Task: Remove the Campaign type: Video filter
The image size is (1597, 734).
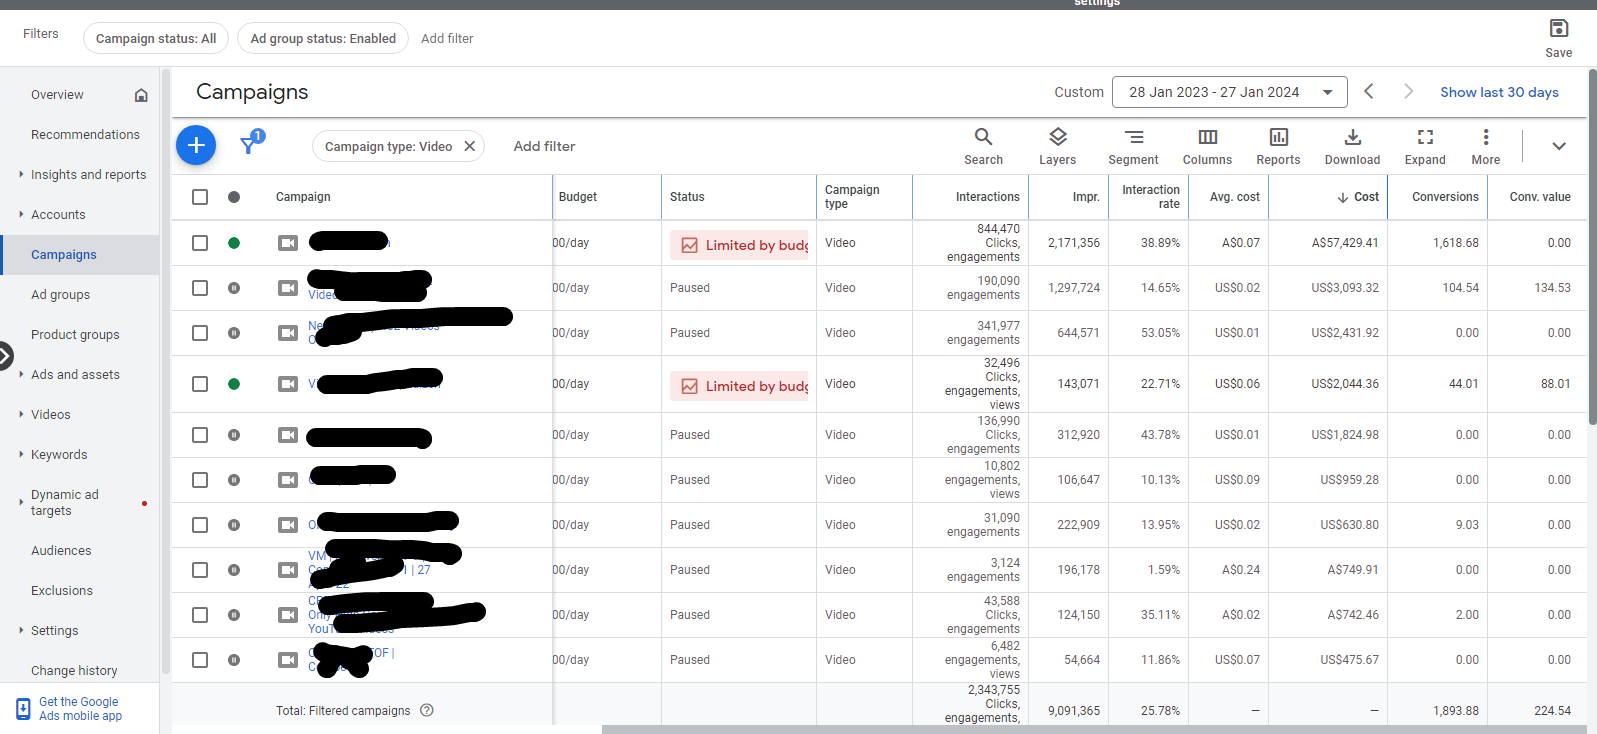Action: pos(470,146)
